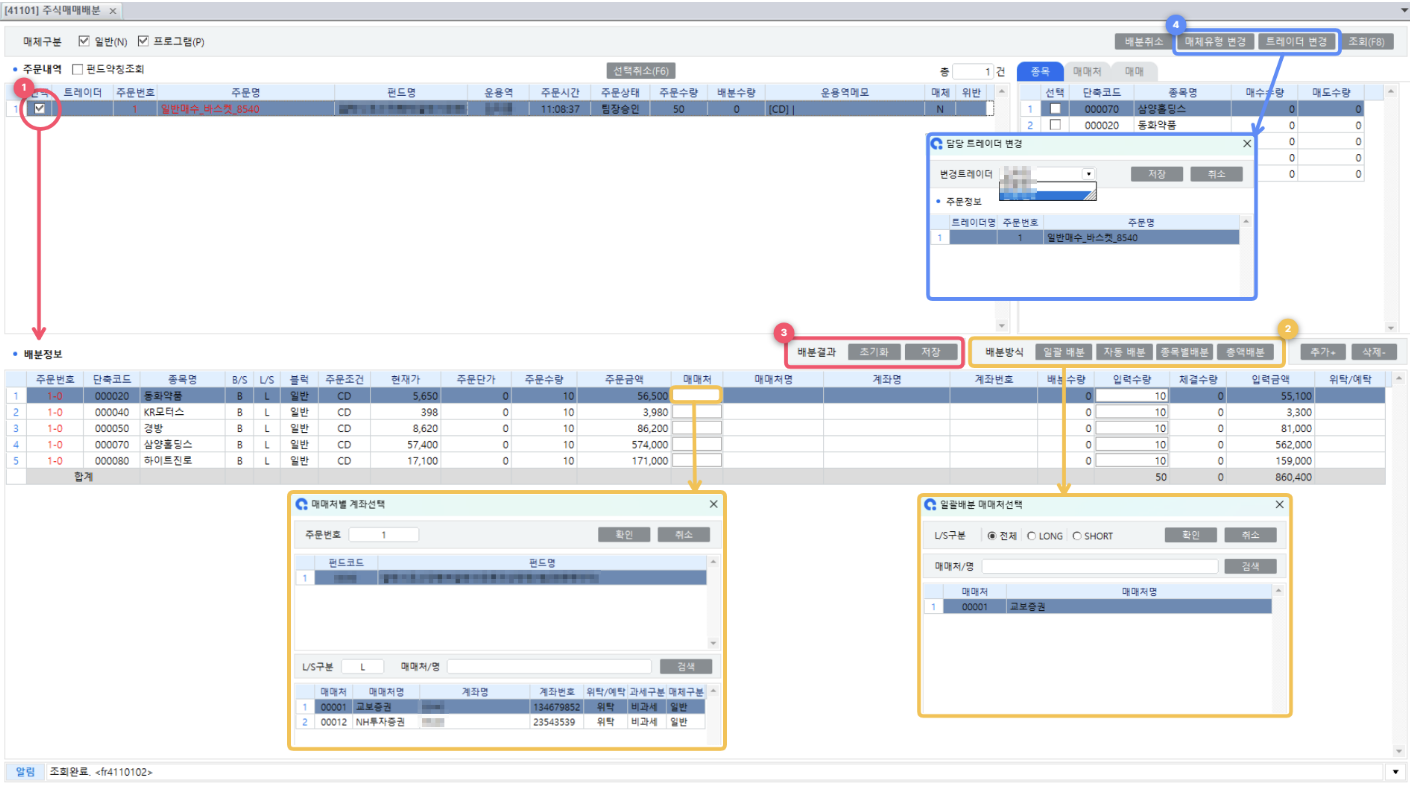Screen dimensions: 1410x785
Task: Uncheck the order row 1 selection checkbox
Action: (40, 109)
